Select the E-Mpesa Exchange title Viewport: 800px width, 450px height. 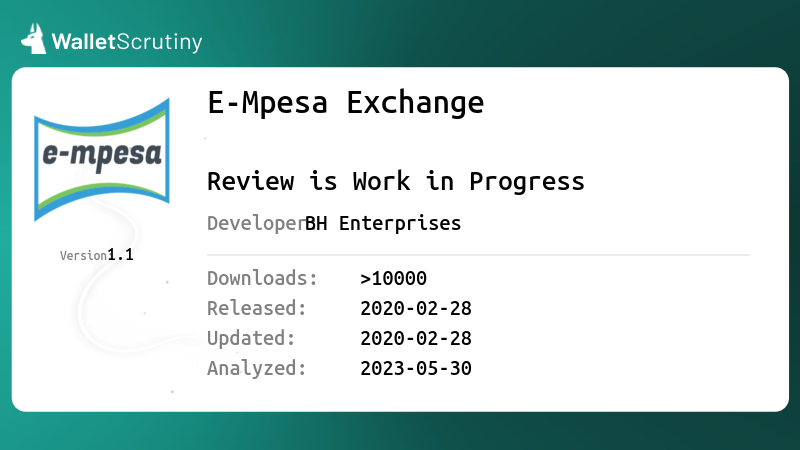pos(345,102)
